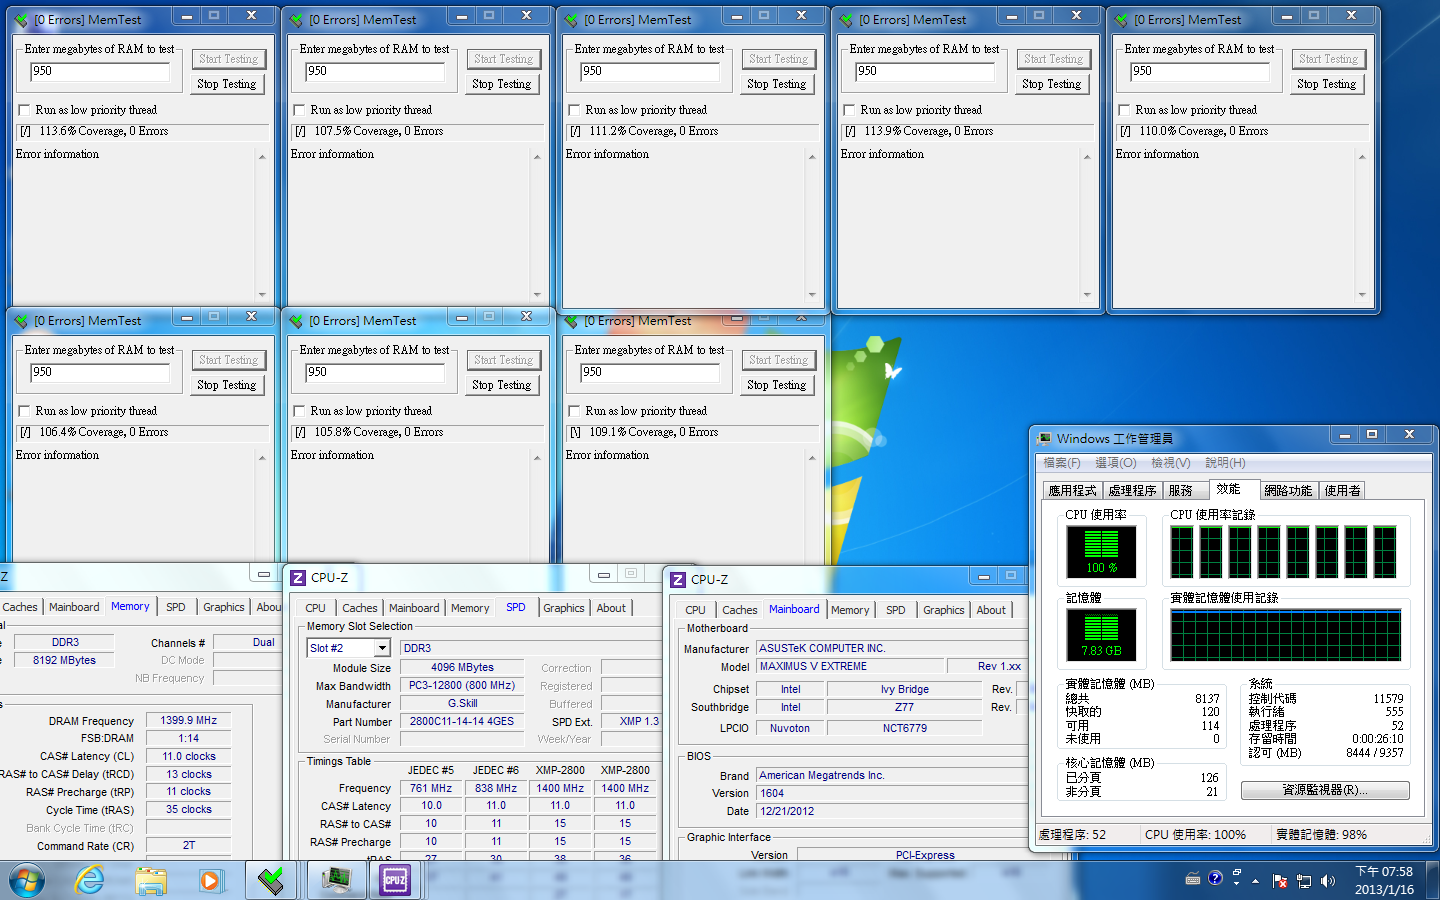Stop Testing in the 111.2% coverage MemTest
Image resolution: width=1440 pixels, height=900 pixels.
(x=777, y=84)
